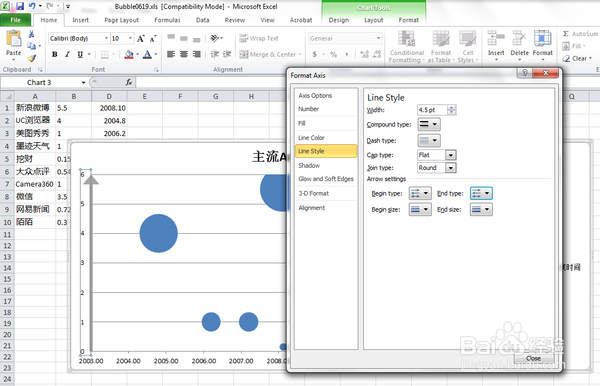
Task: Click the Decrease Indent icon
Action: coord(215,54)
